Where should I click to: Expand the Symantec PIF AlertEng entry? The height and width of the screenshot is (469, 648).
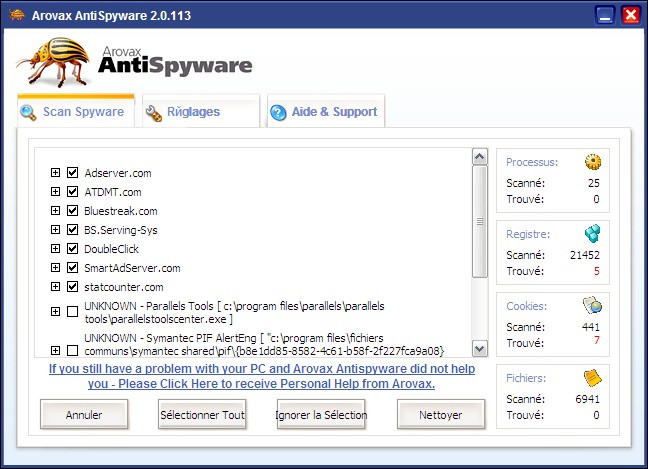[x=55, y=350]
